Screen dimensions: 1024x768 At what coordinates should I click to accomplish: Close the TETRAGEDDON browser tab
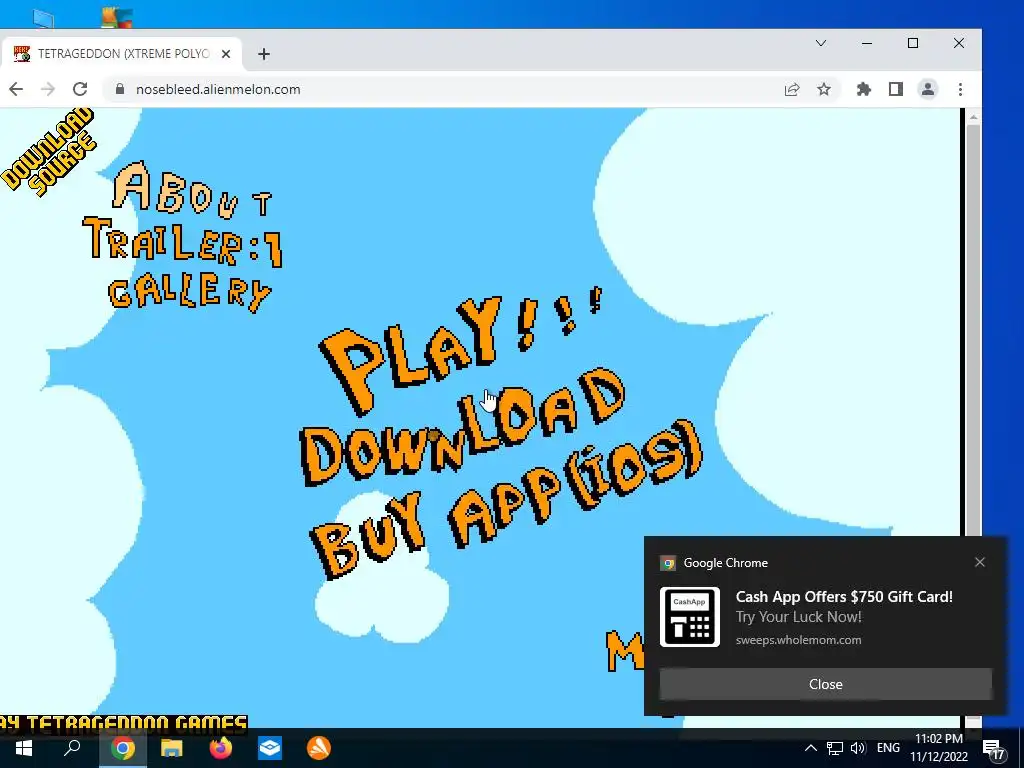point(226,54)
